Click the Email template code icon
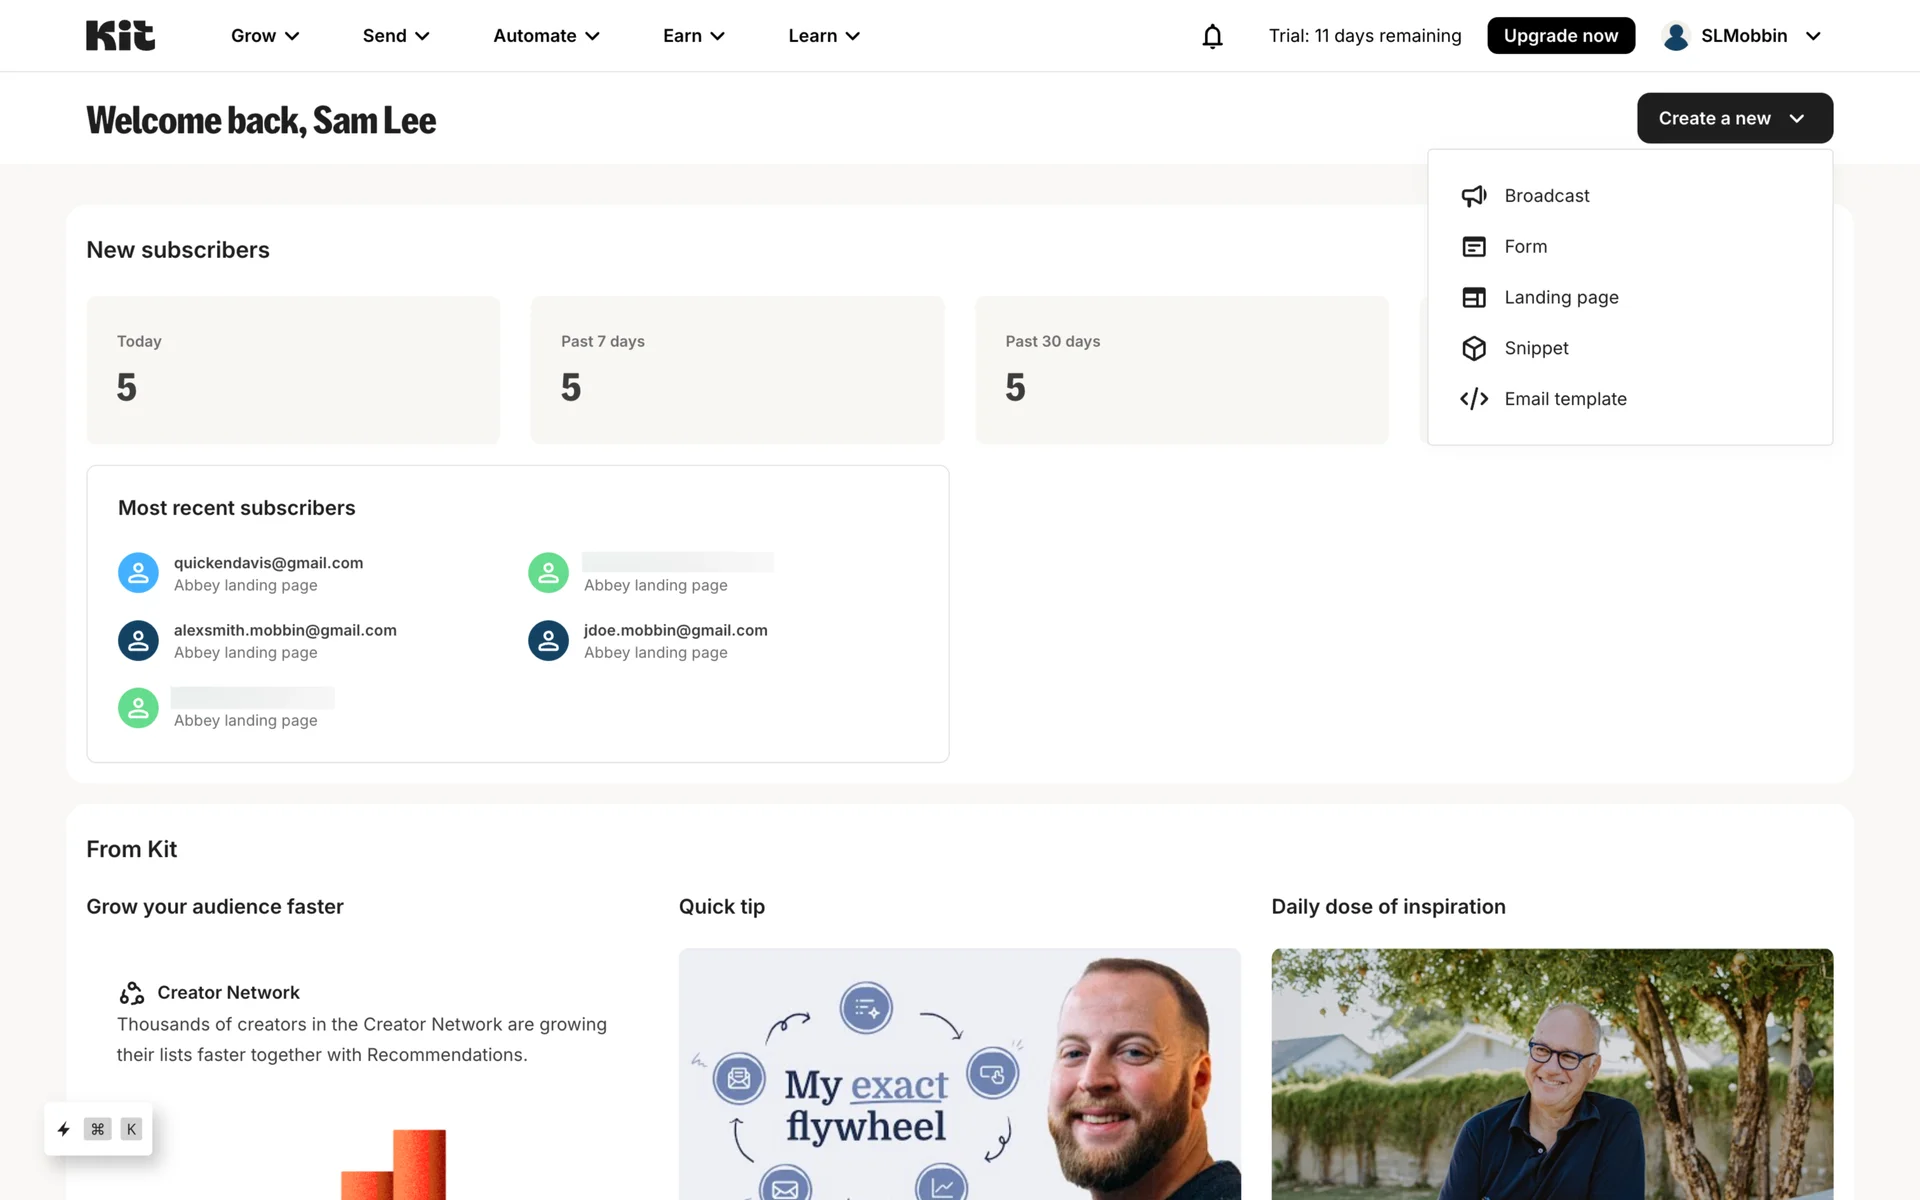Image resolution: width=1920 pixels, height=1200 pixels. [1474, 399]
